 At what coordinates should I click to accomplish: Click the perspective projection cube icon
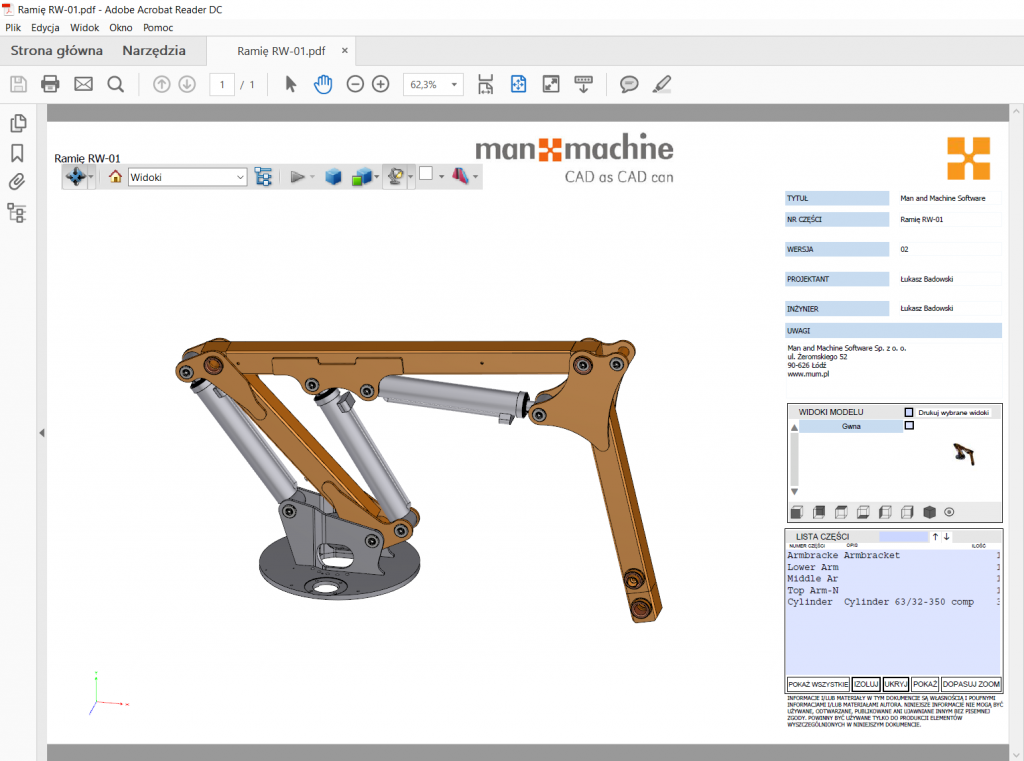pos(333,177)
